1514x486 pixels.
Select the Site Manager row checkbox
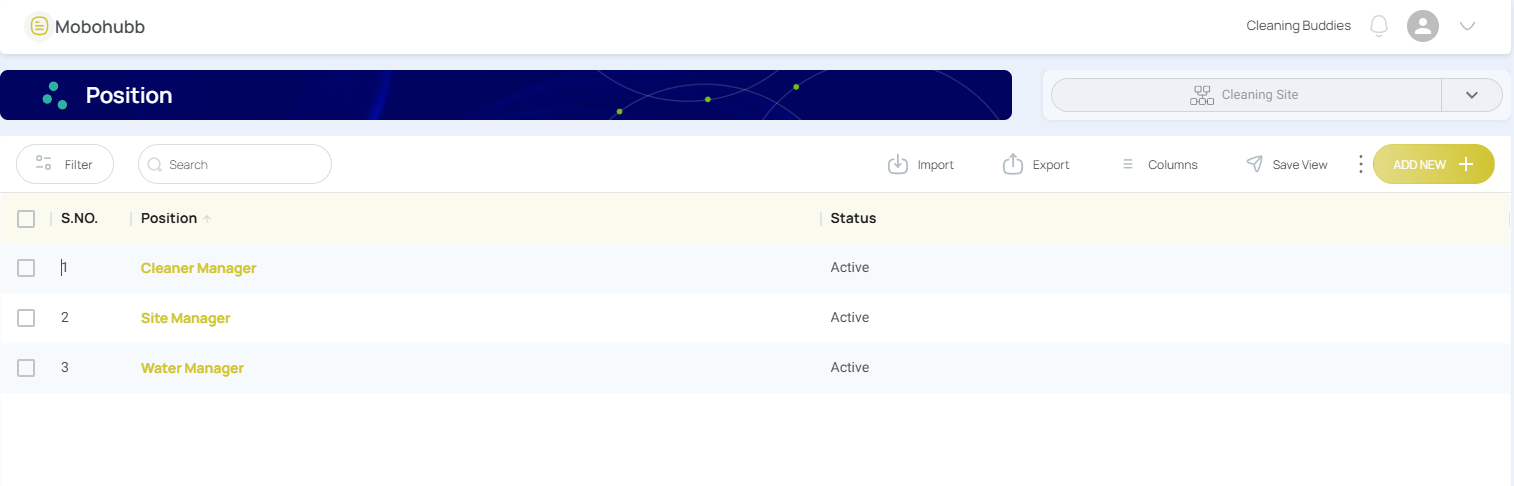pos(26,318)
